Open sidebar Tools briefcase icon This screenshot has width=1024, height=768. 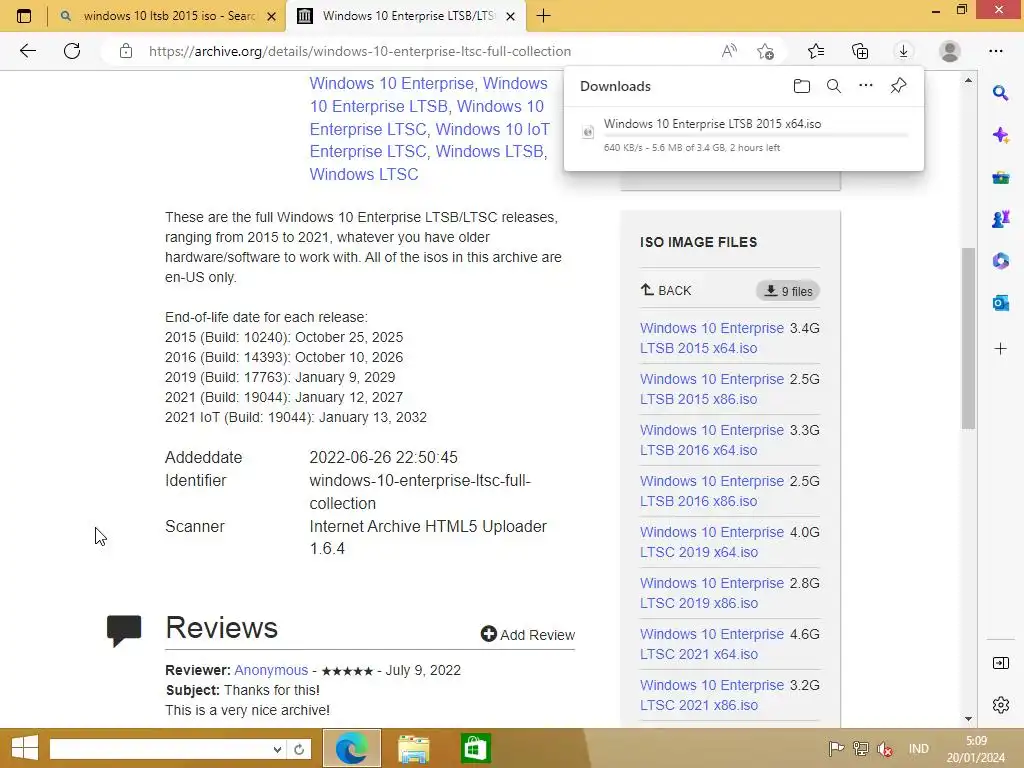point(1000,177)
